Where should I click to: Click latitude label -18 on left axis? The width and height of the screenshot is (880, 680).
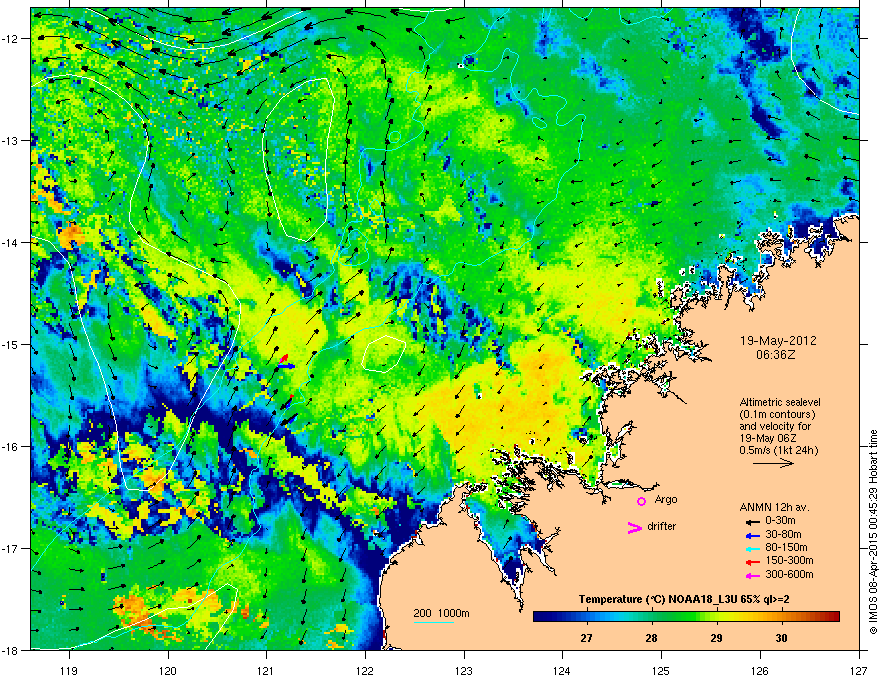(11, 650)
